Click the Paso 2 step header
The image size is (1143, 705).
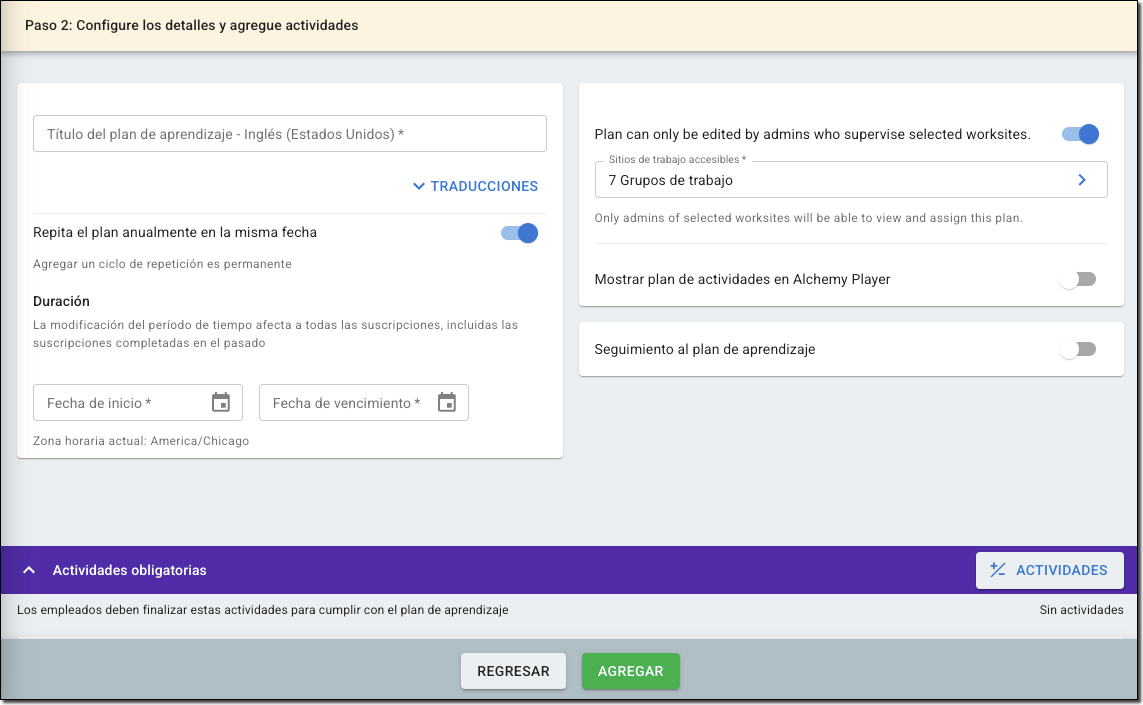click(191, 25)
